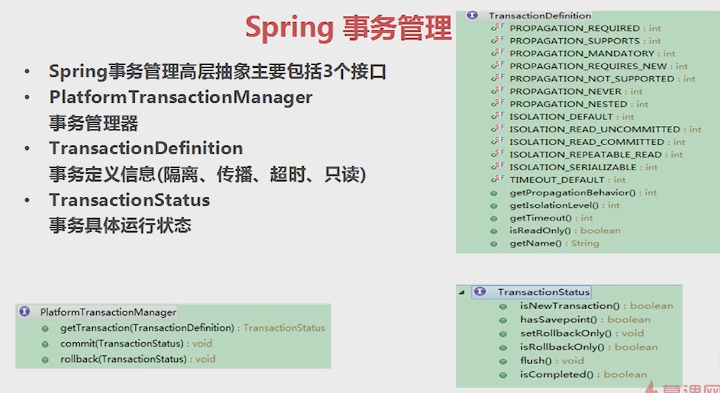The height and width of the screenshot is (393, 720).
Task: Click the TransactionStatus interface icon
Action: 480,292
